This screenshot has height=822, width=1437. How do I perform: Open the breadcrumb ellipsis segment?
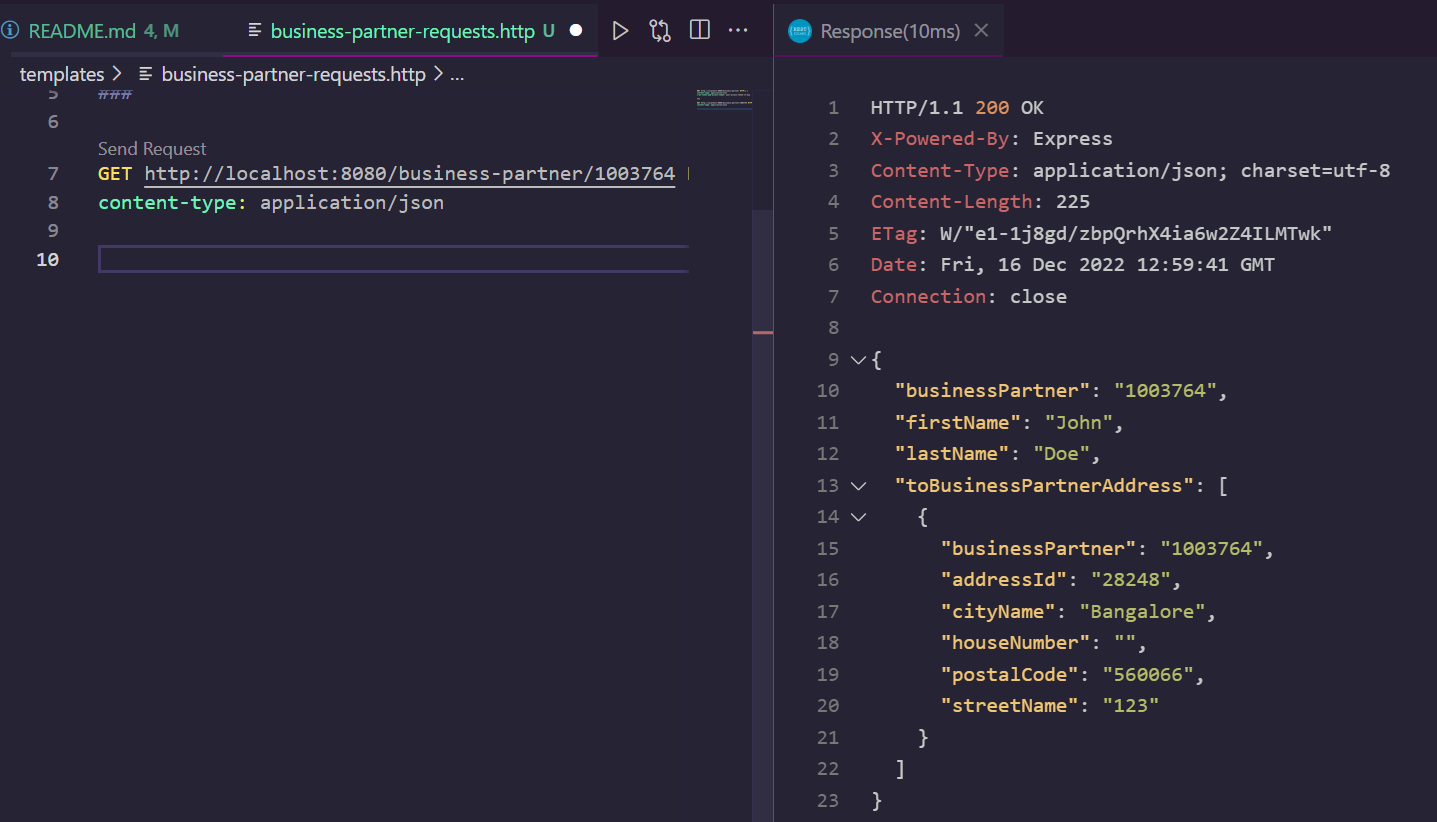(x=457, y=75)
